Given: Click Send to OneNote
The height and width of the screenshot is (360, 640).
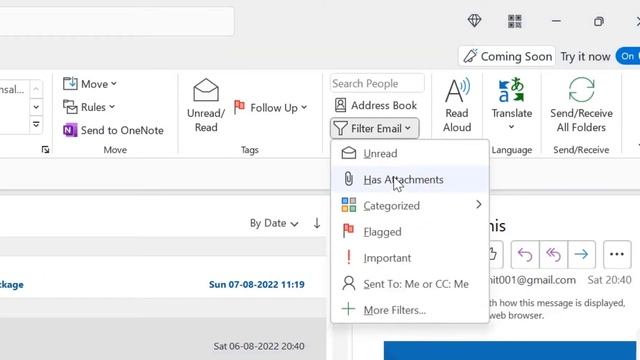Looking at the screenshot, I should point(113,130).
